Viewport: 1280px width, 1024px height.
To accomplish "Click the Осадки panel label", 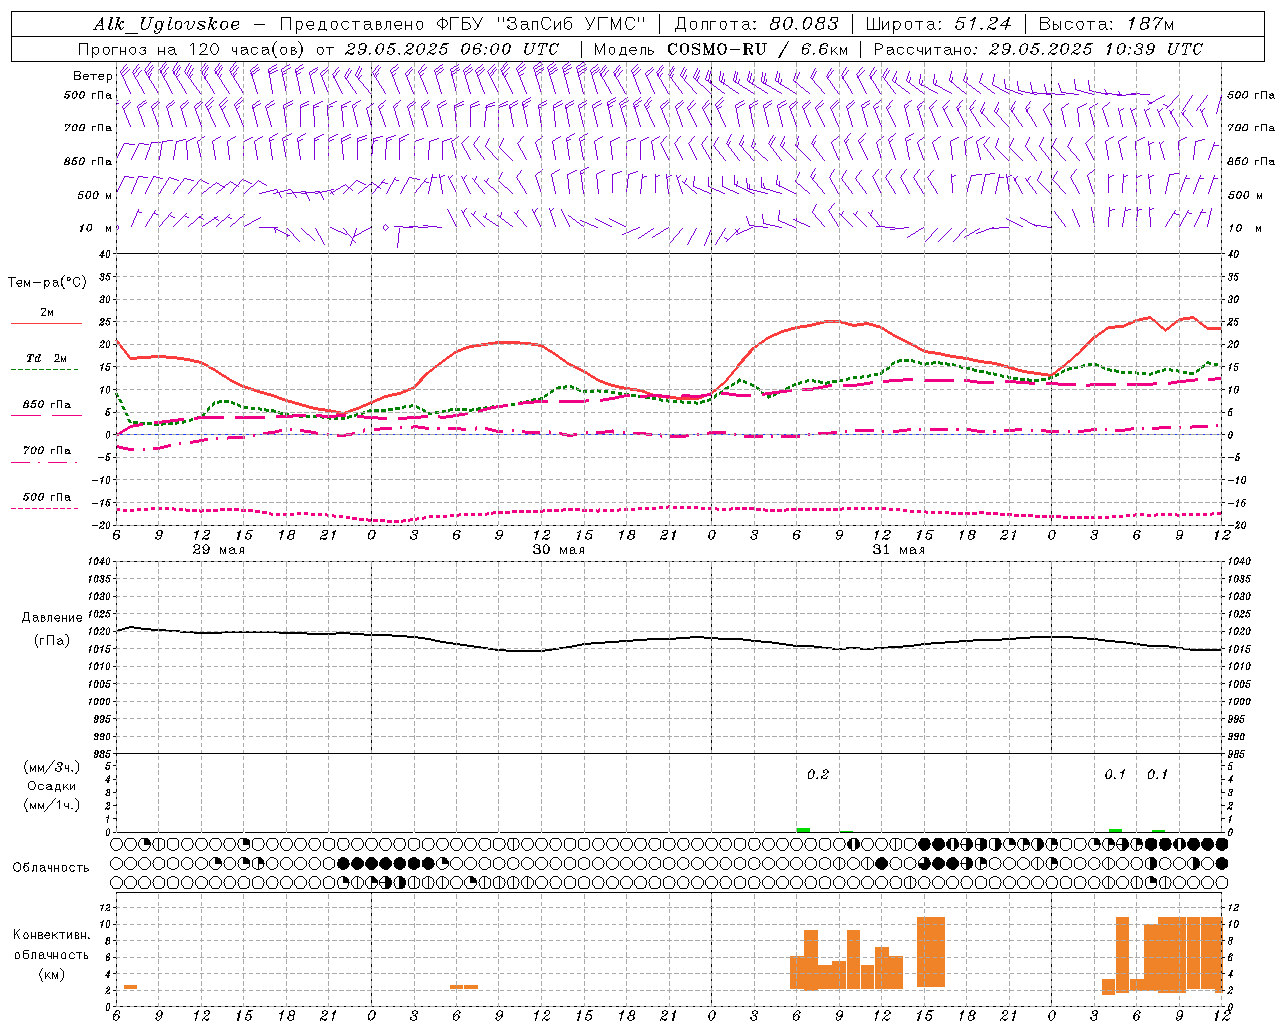I will pos(52,786).
